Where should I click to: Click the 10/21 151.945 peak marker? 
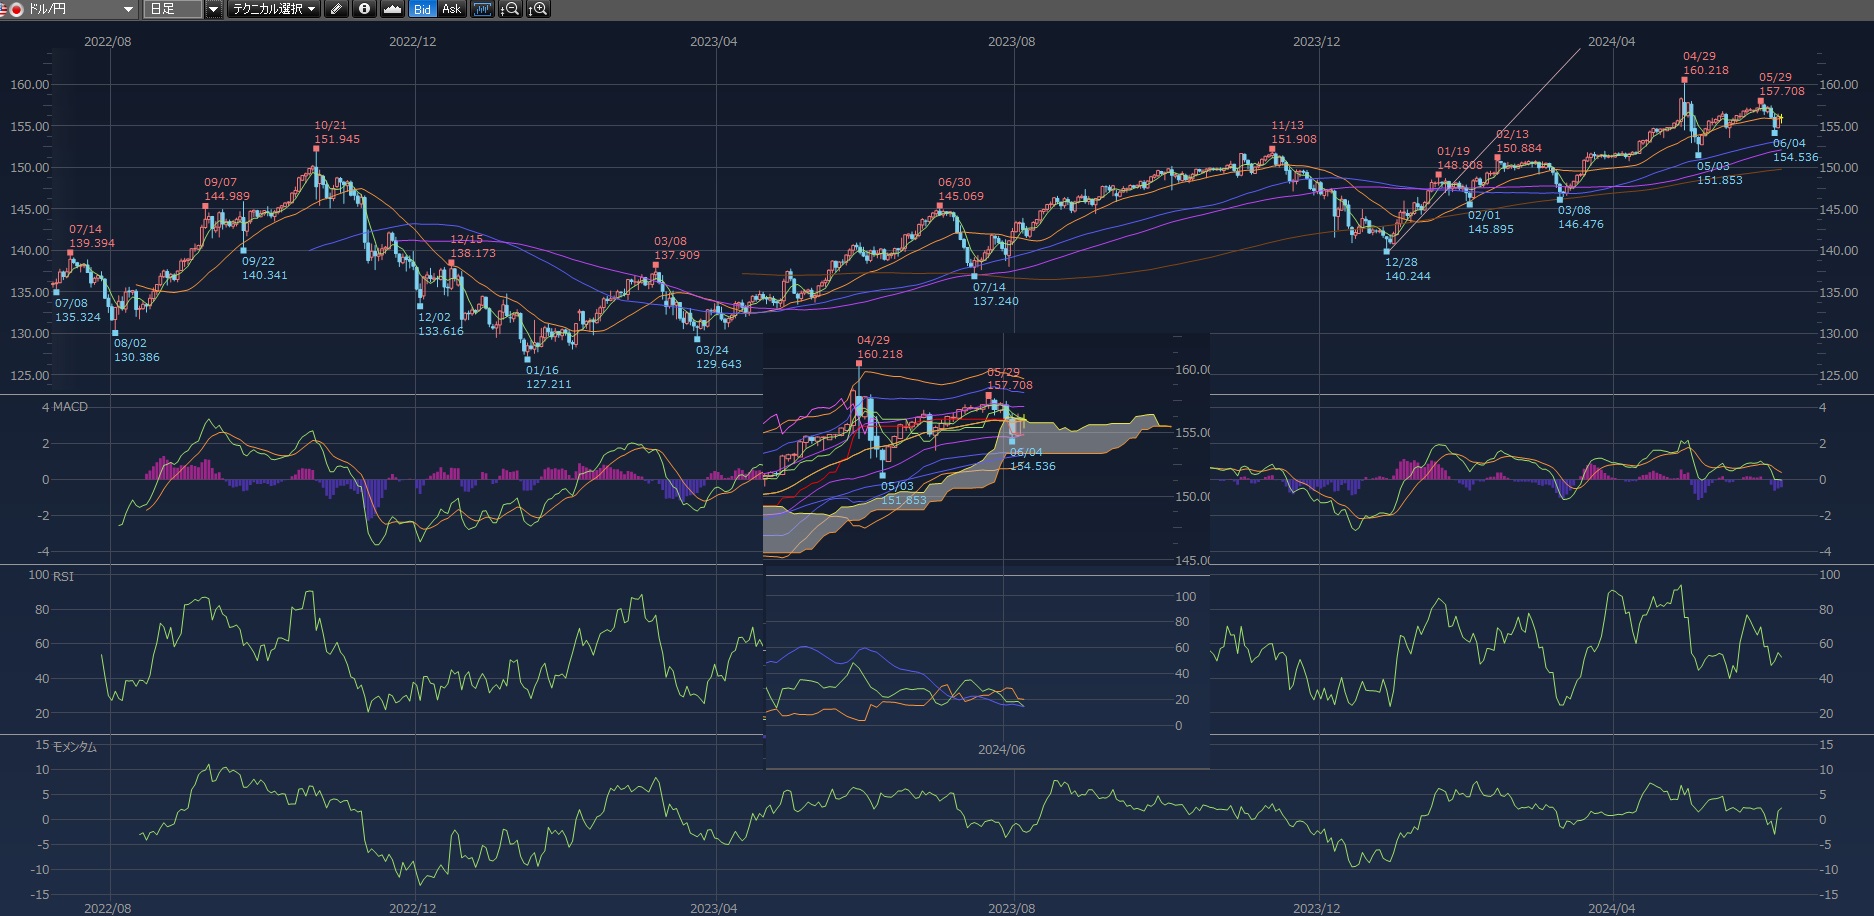coord(316,149)
